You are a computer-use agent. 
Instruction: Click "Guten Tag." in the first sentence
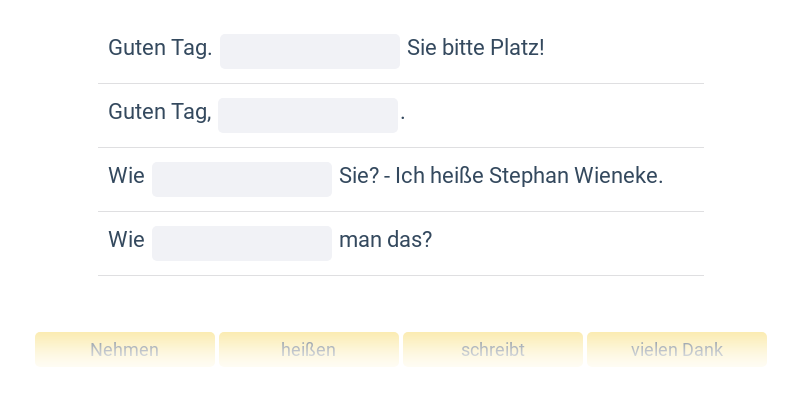coord(160,48)
